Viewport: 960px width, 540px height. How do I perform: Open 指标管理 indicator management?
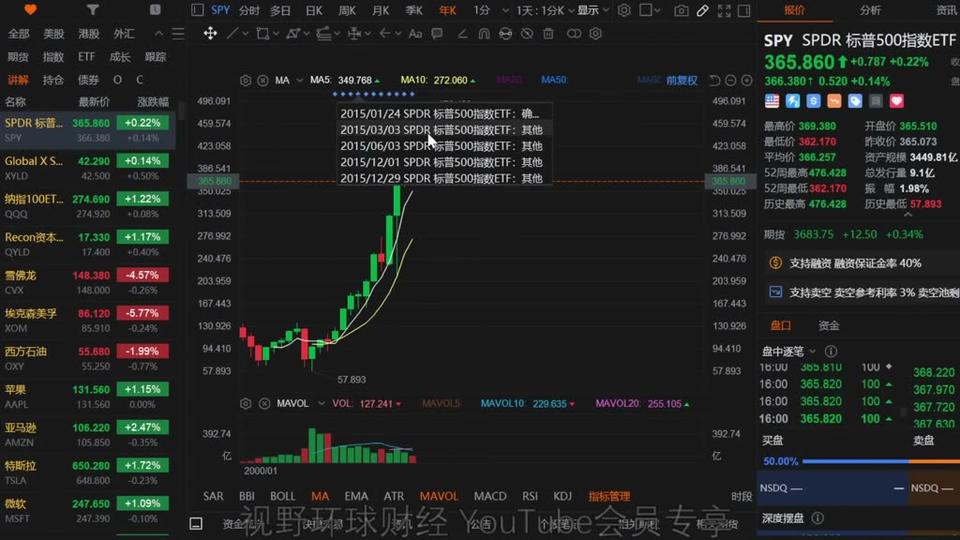pyautogui.click(x=609, y=496)
